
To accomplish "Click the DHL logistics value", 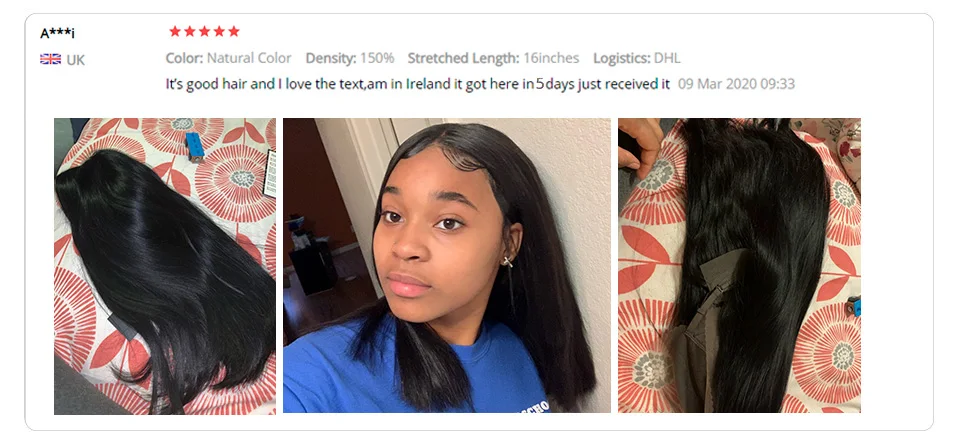I will click(x=667, y=58).
